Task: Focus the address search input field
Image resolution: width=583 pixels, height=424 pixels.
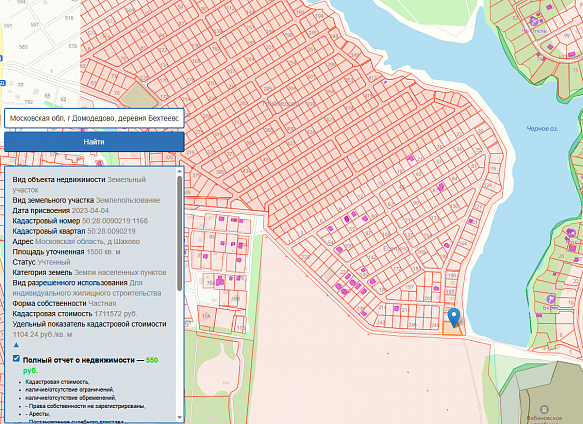Action: pos(94,118)
